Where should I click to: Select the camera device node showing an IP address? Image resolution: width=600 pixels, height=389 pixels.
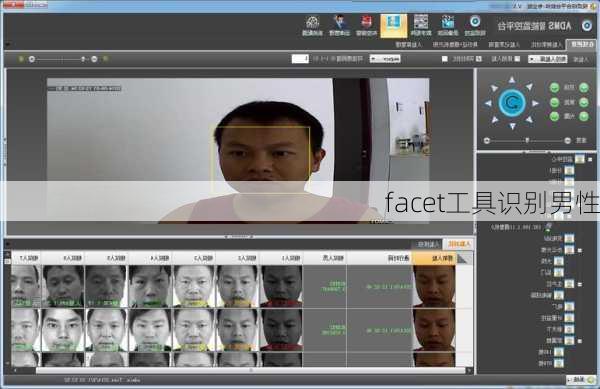521,227
